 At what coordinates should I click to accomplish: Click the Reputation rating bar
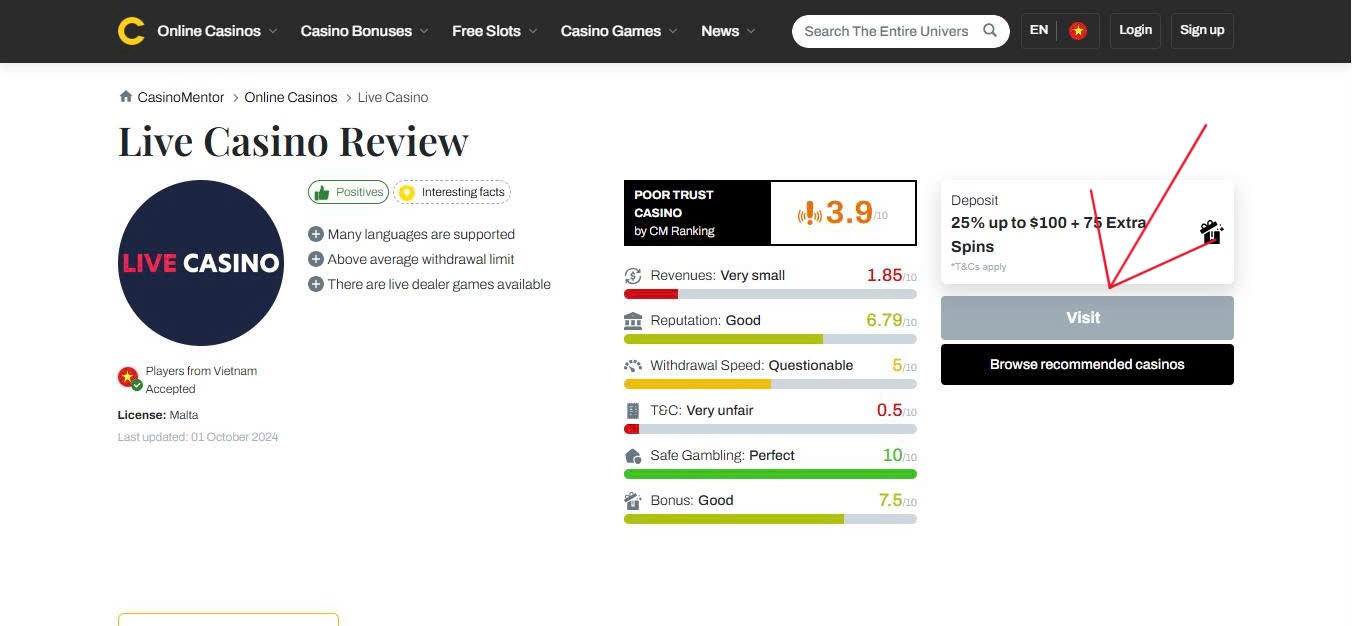770,339
